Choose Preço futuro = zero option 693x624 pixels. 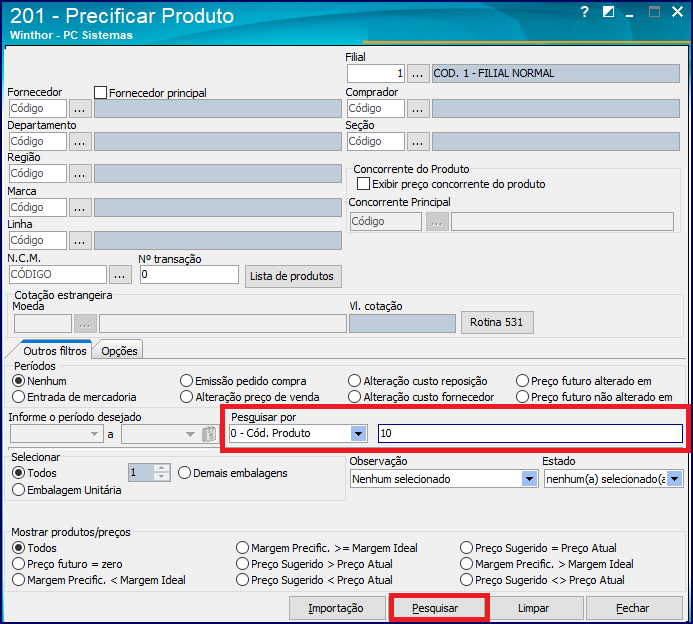[19, 564]
